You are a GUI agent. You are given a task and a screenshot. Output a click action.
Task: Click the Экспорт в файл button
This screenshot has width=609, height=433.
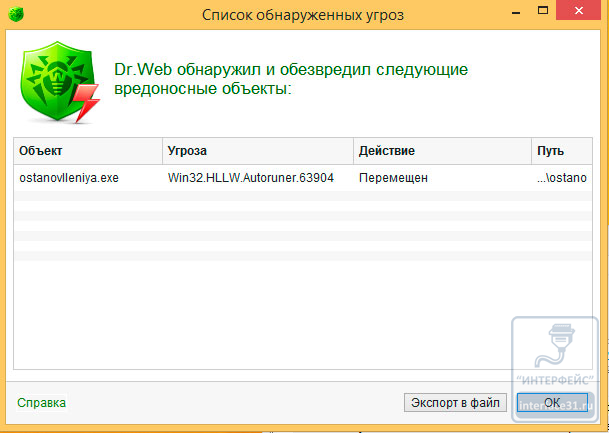pos(455,403)
